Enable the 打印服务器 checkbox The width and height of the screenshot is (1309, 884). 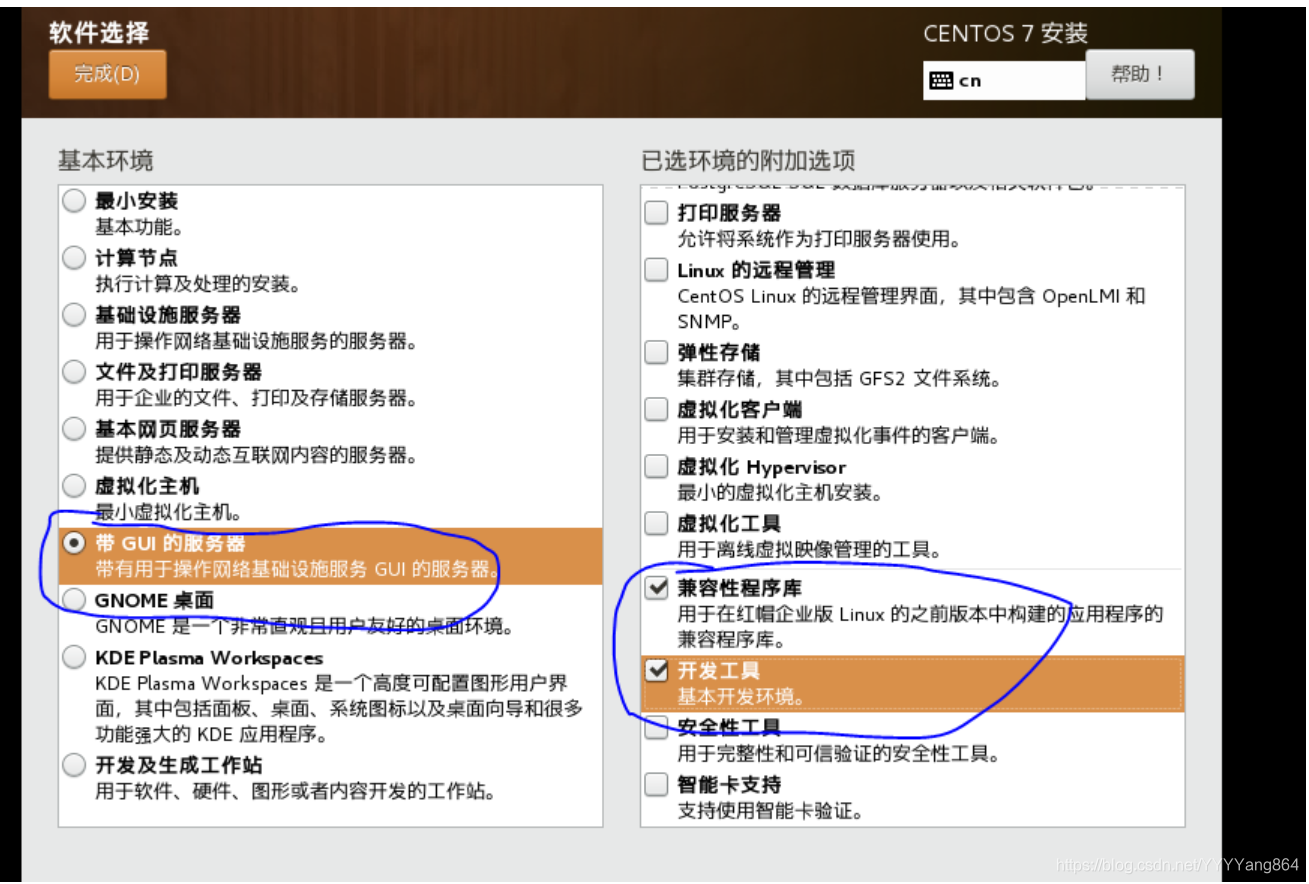656,213
